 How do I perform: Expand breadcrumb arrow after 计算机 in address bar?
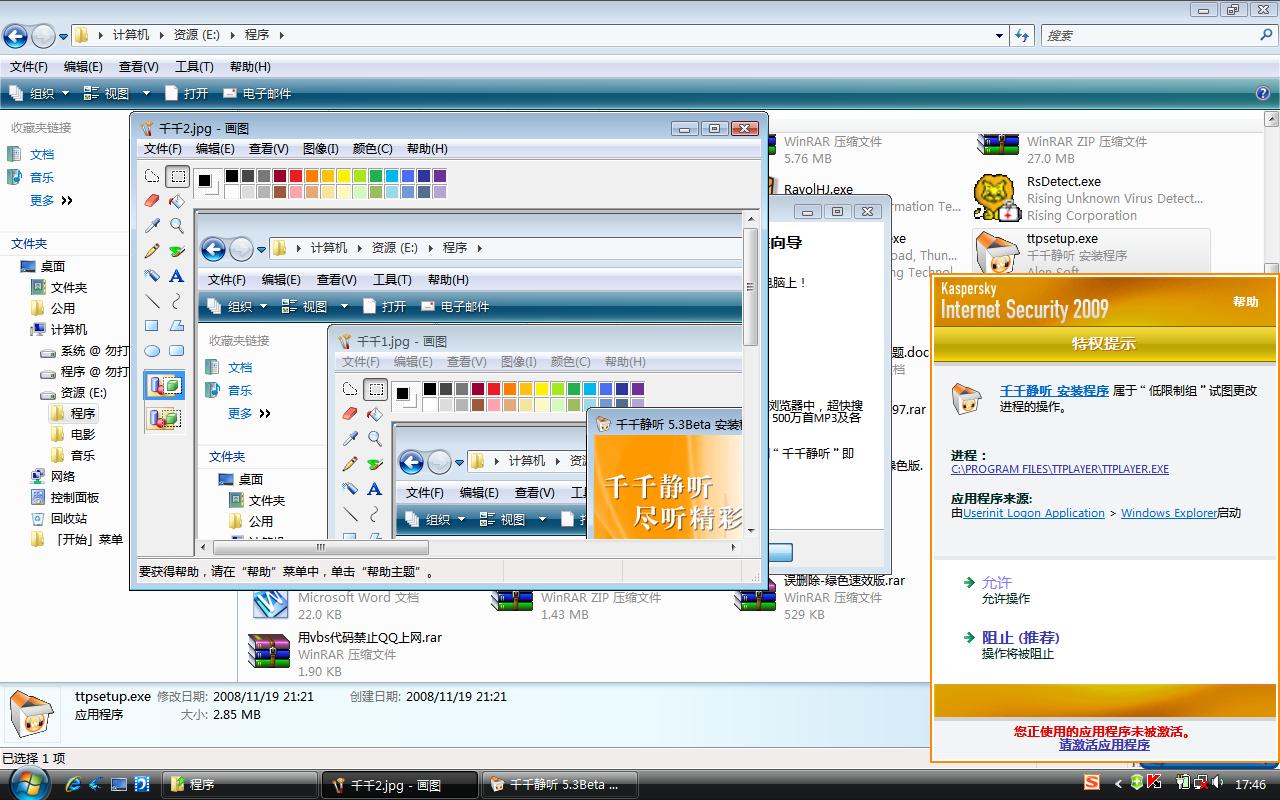click(x=162, y=35)
